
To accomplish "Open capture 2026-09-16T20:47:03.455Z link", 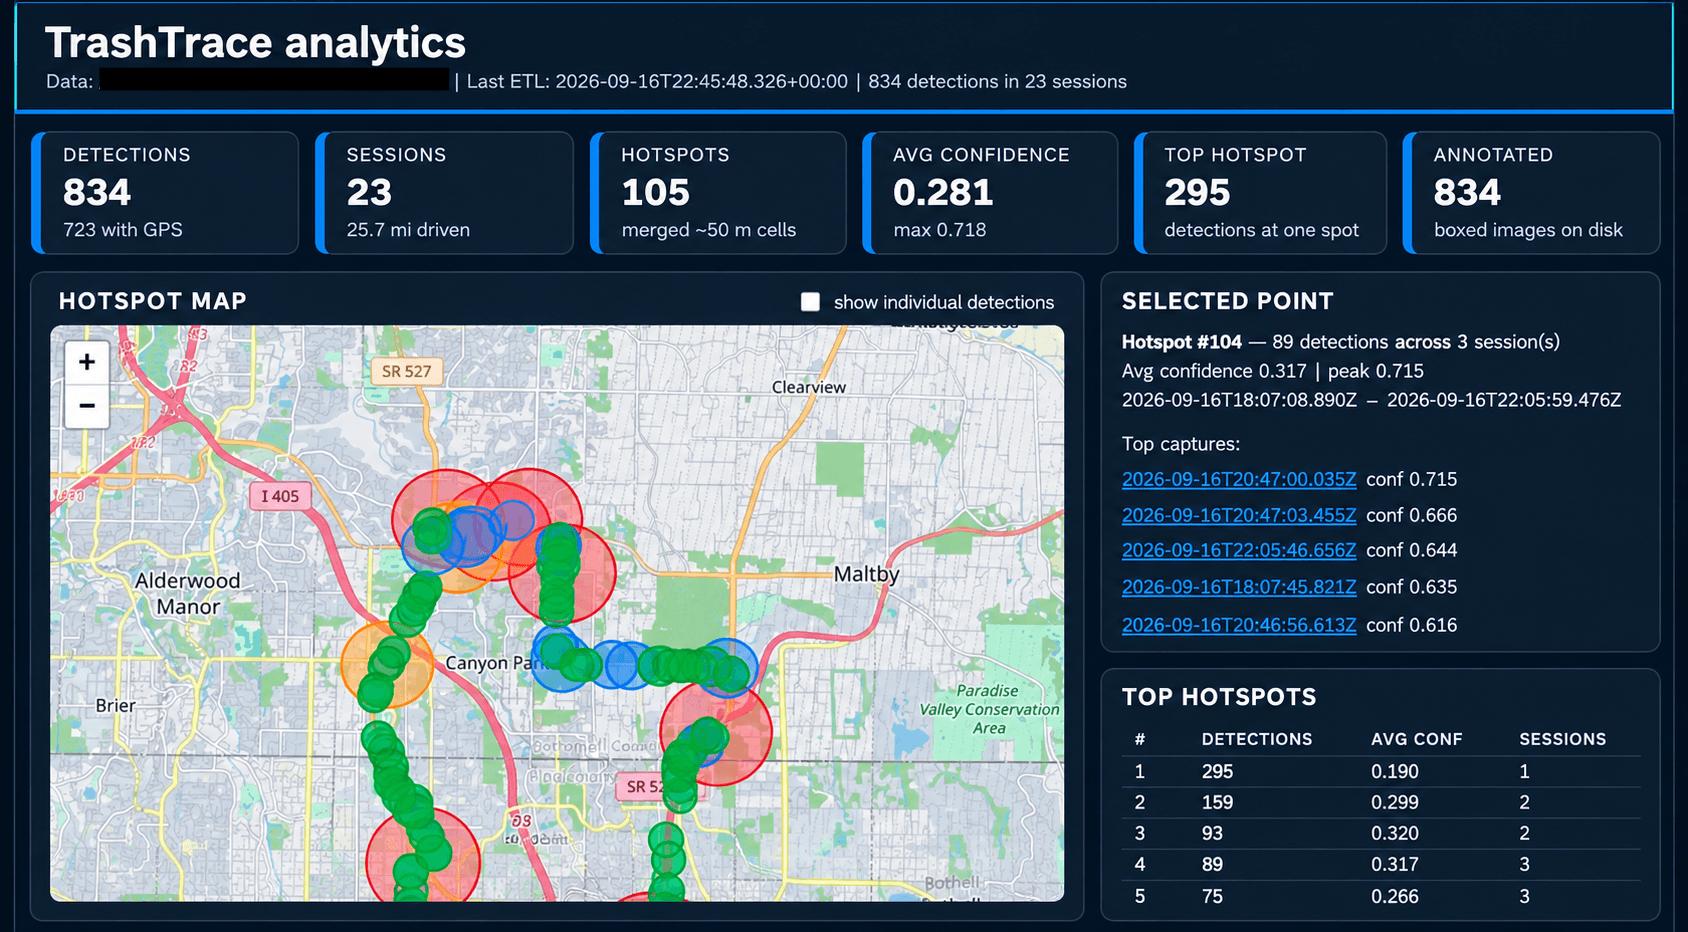I will 1239,515.
